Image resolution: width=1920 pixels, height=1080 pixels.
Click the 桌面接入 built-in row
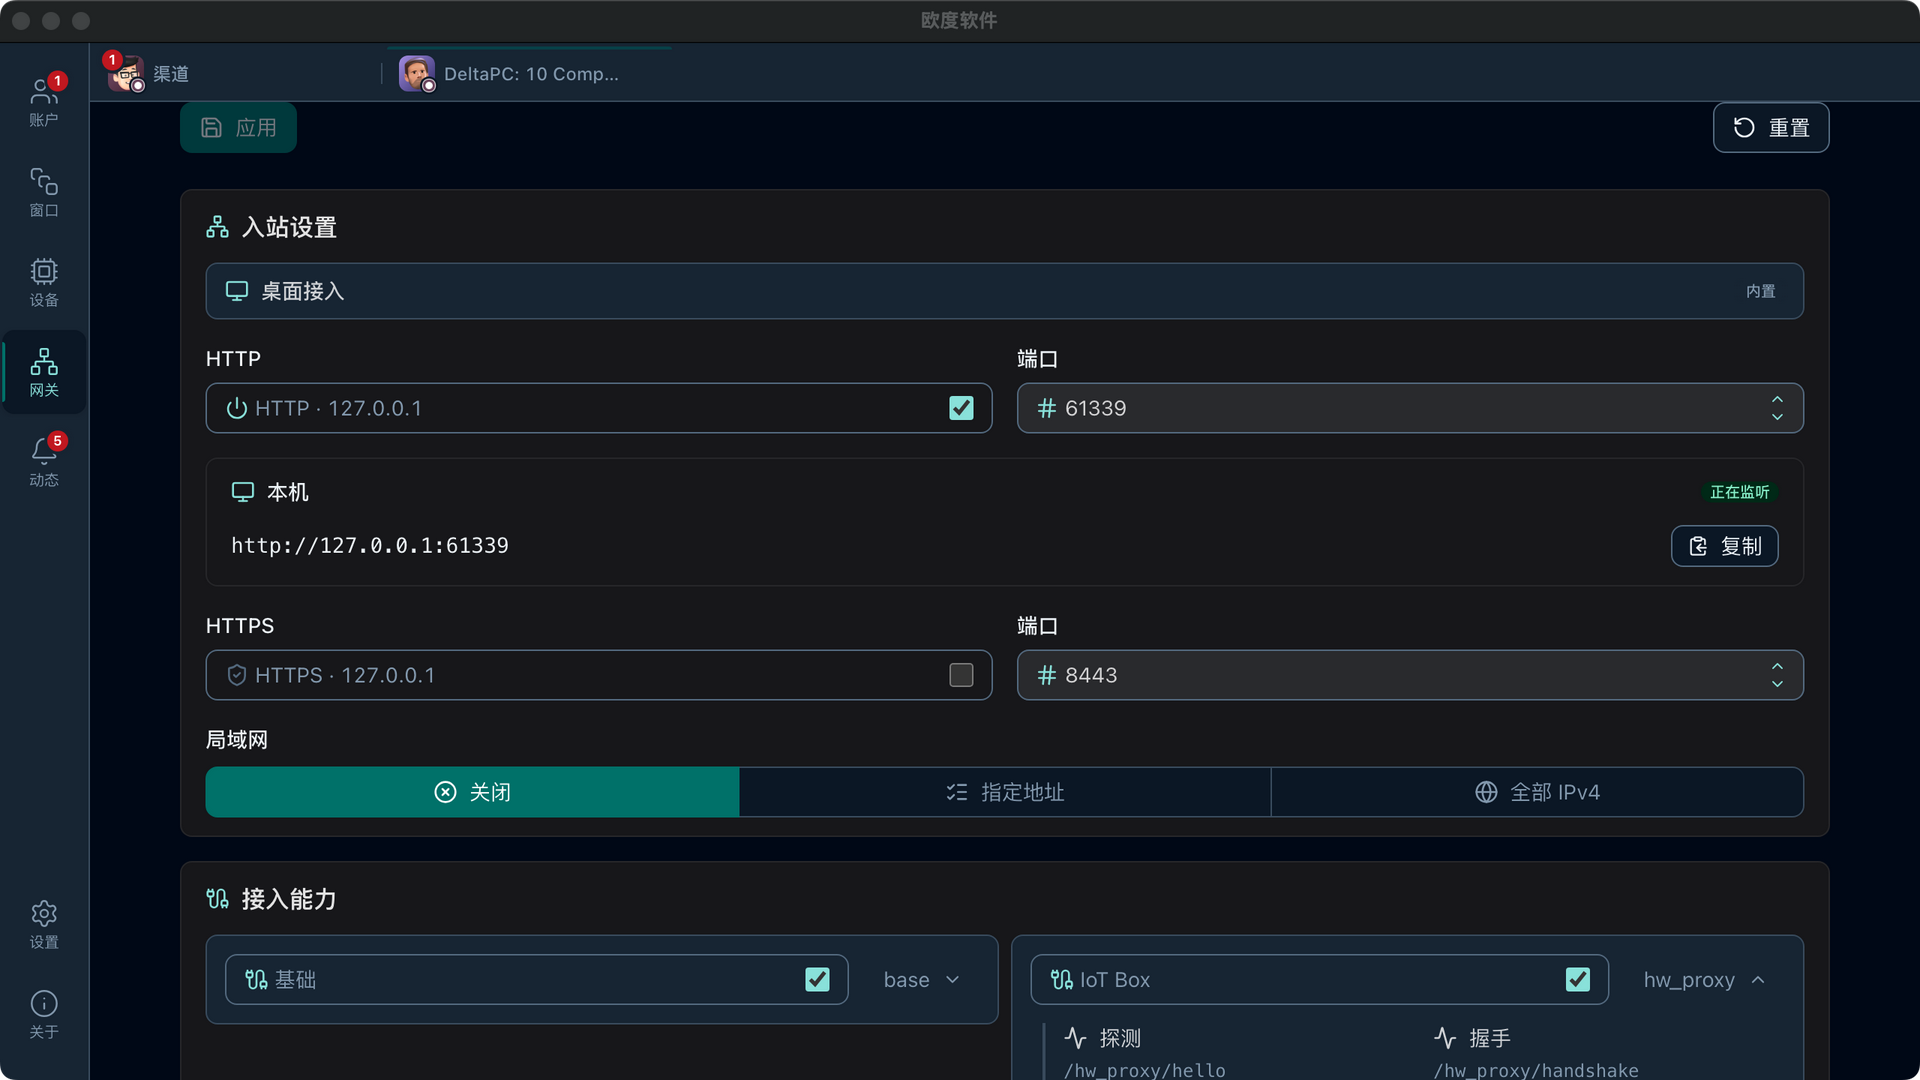tap(1004, 291)
